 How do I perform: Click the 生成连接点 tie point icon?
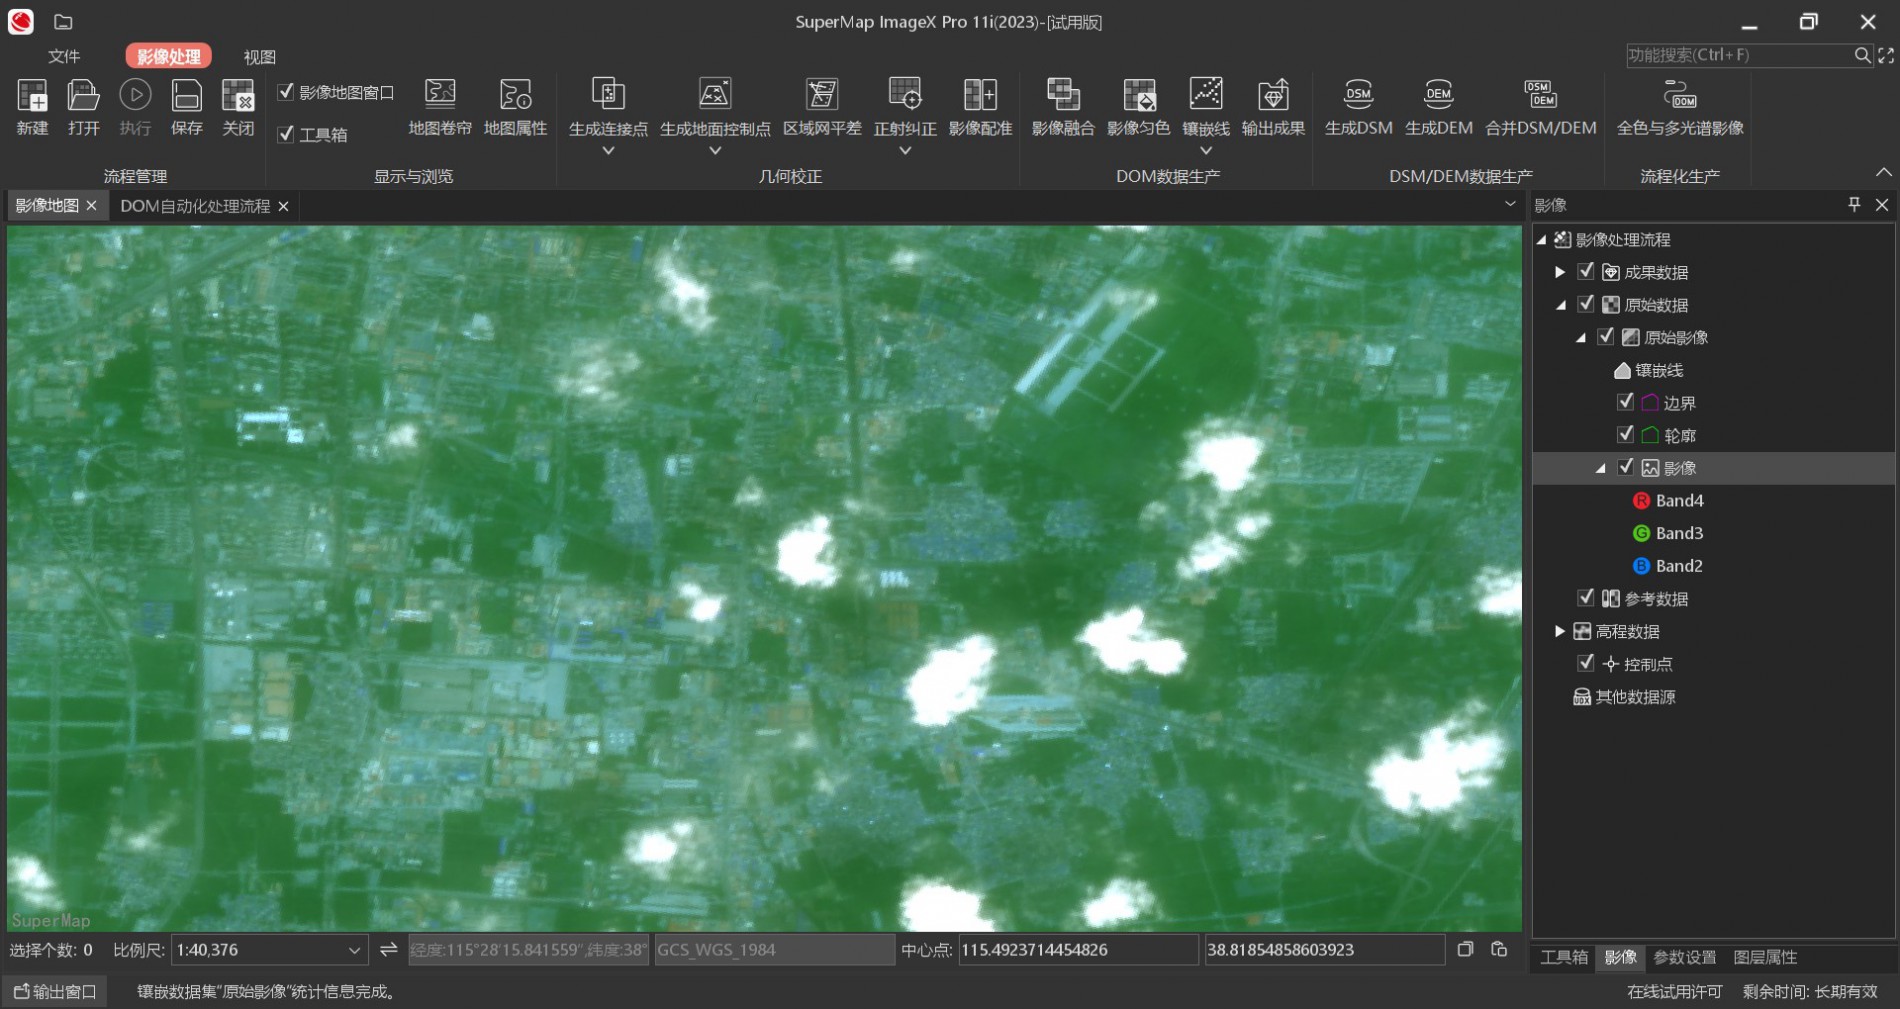(x=608, y=94)
